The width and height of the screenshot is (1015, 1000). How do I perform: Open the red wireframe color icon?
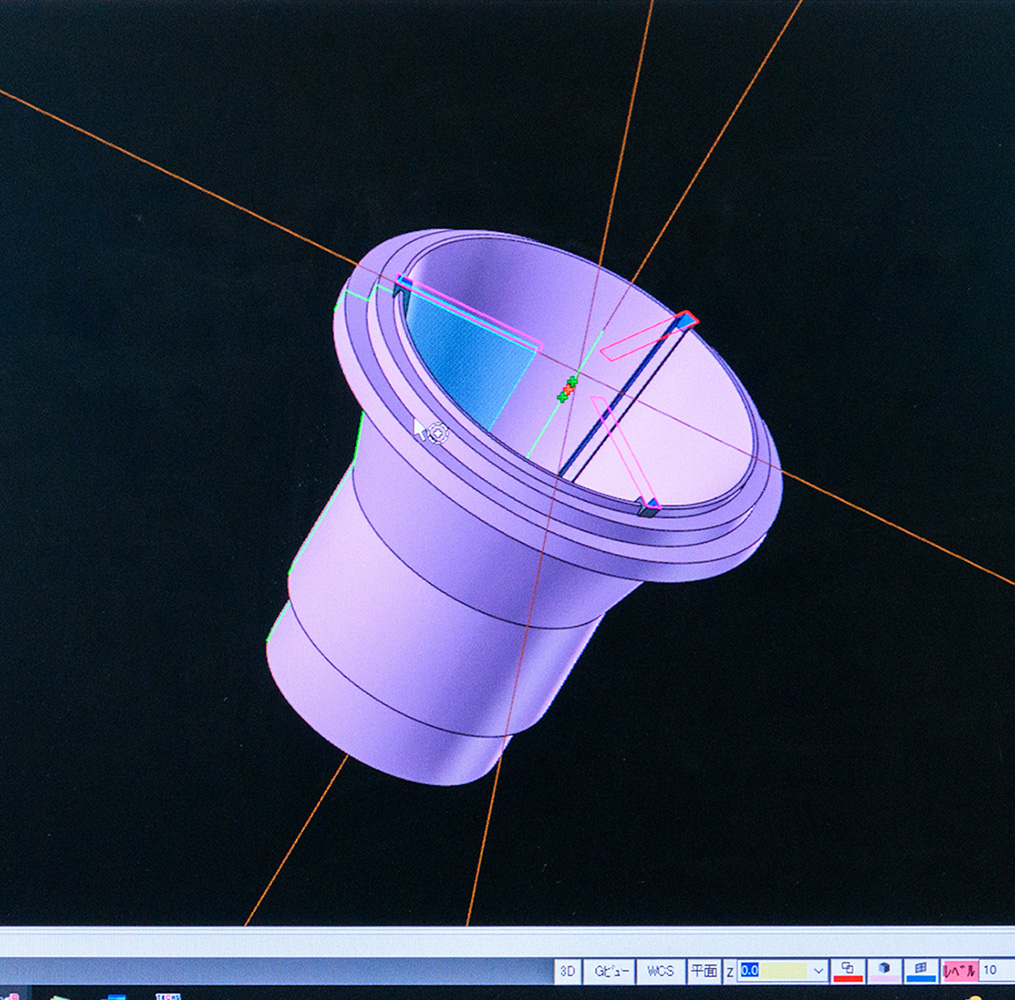847,971
